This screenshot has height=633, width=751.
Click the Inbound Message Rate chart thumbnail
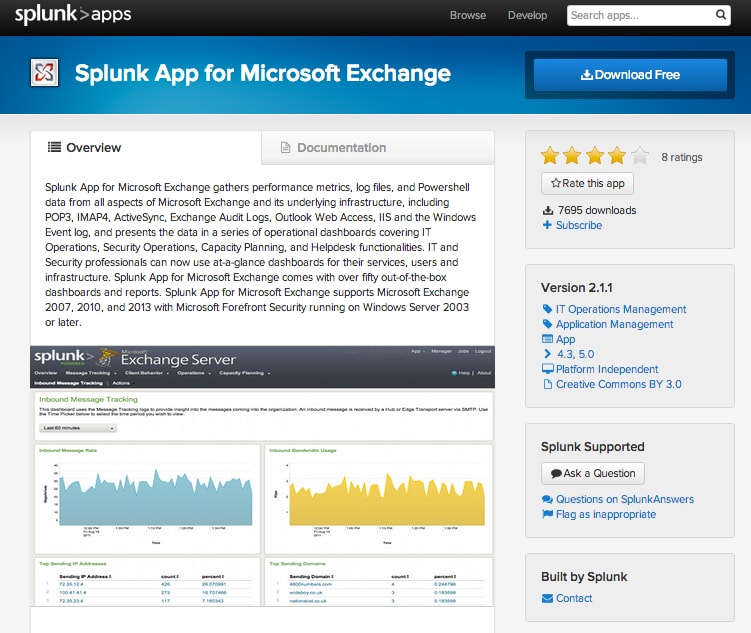point(147,499)
